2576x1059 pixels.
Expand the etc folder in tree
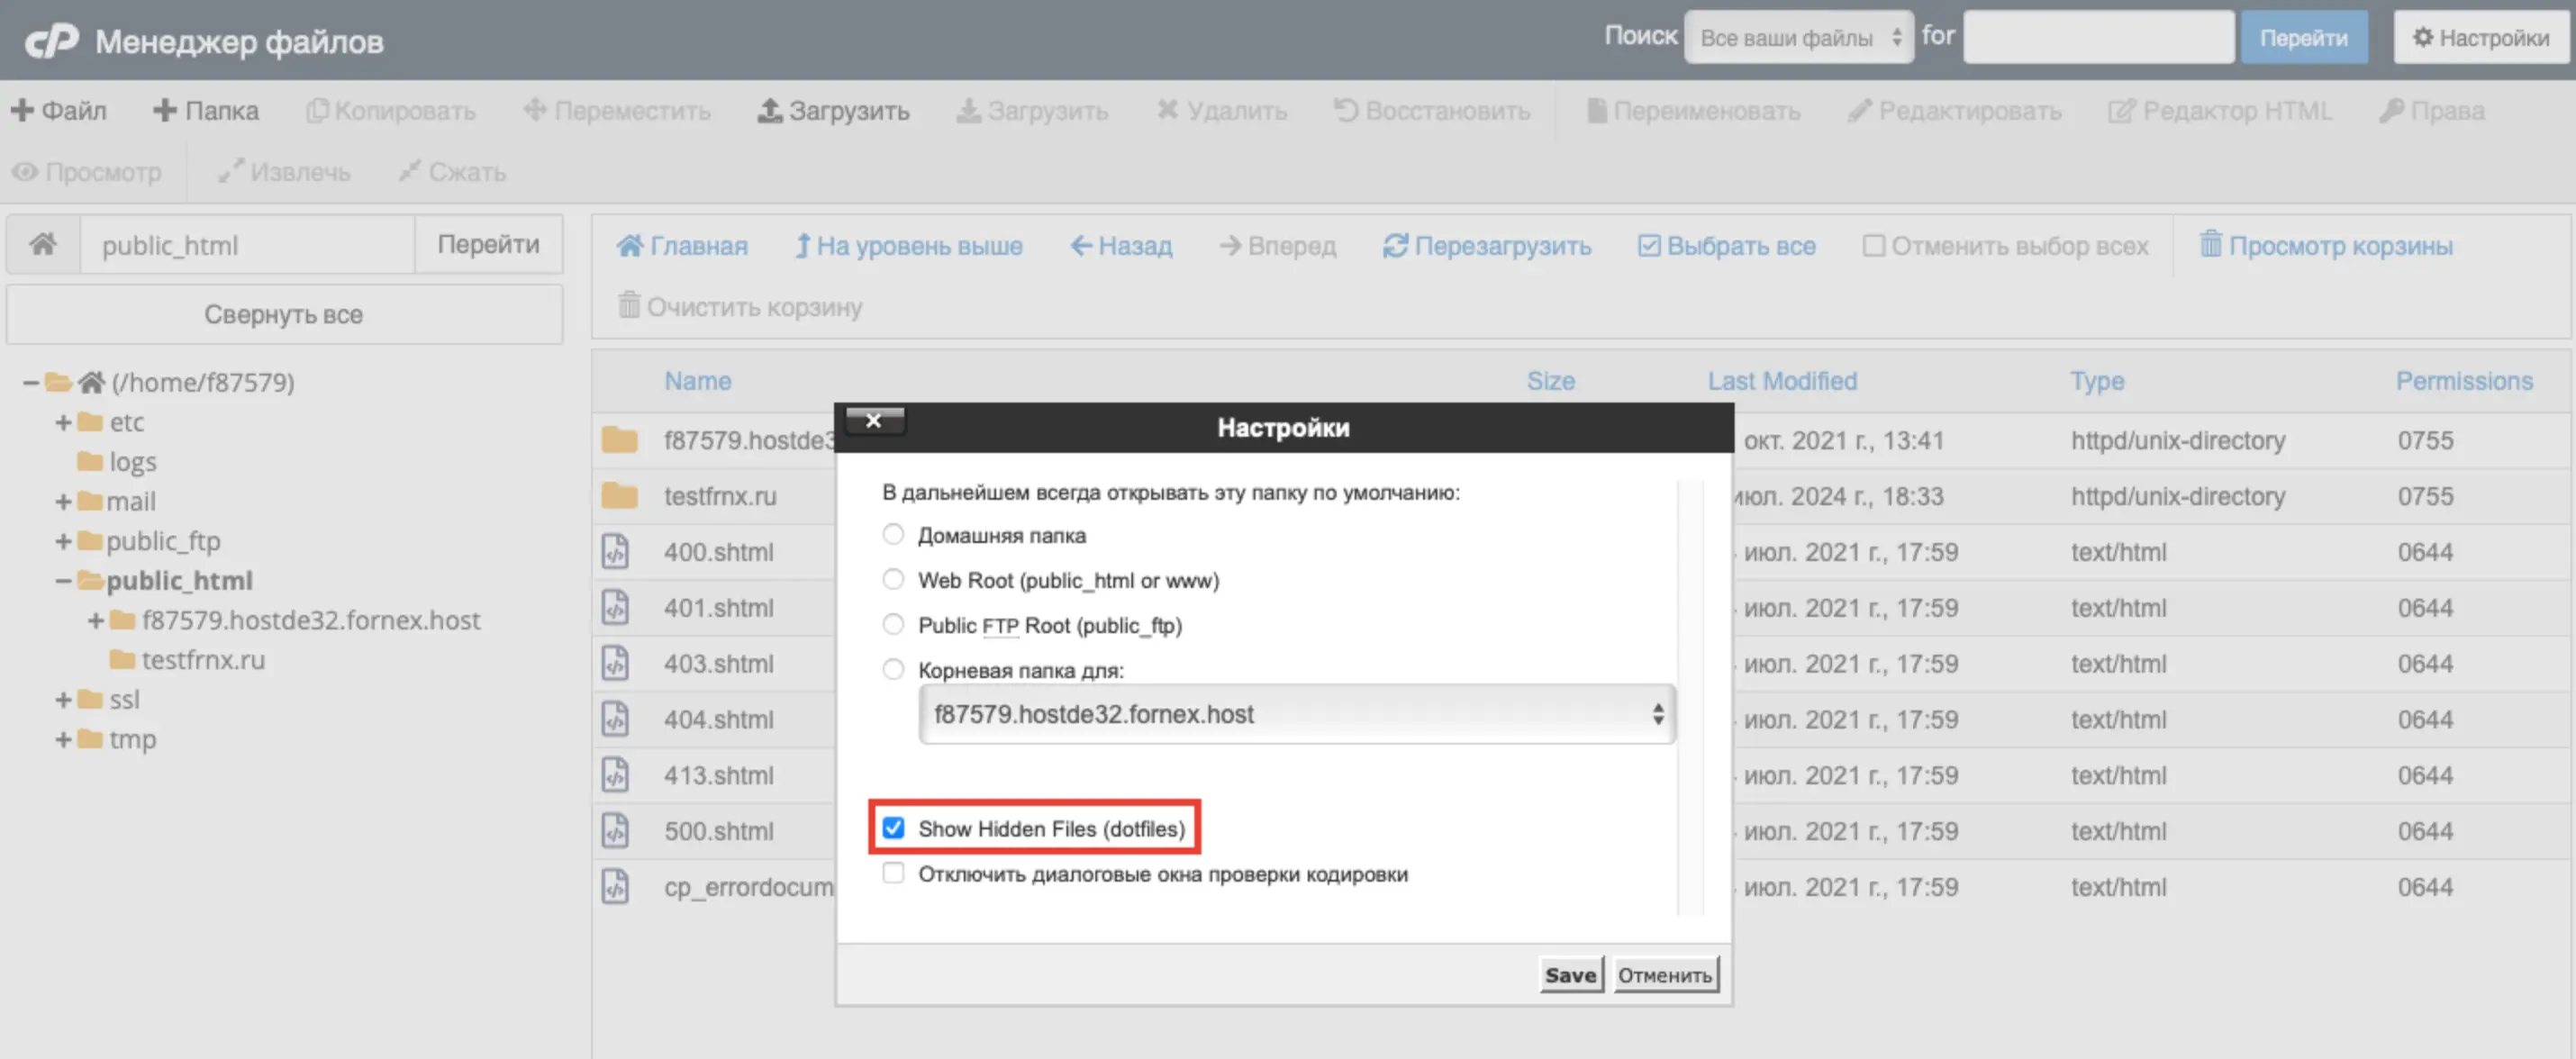[x=63, y=422]
